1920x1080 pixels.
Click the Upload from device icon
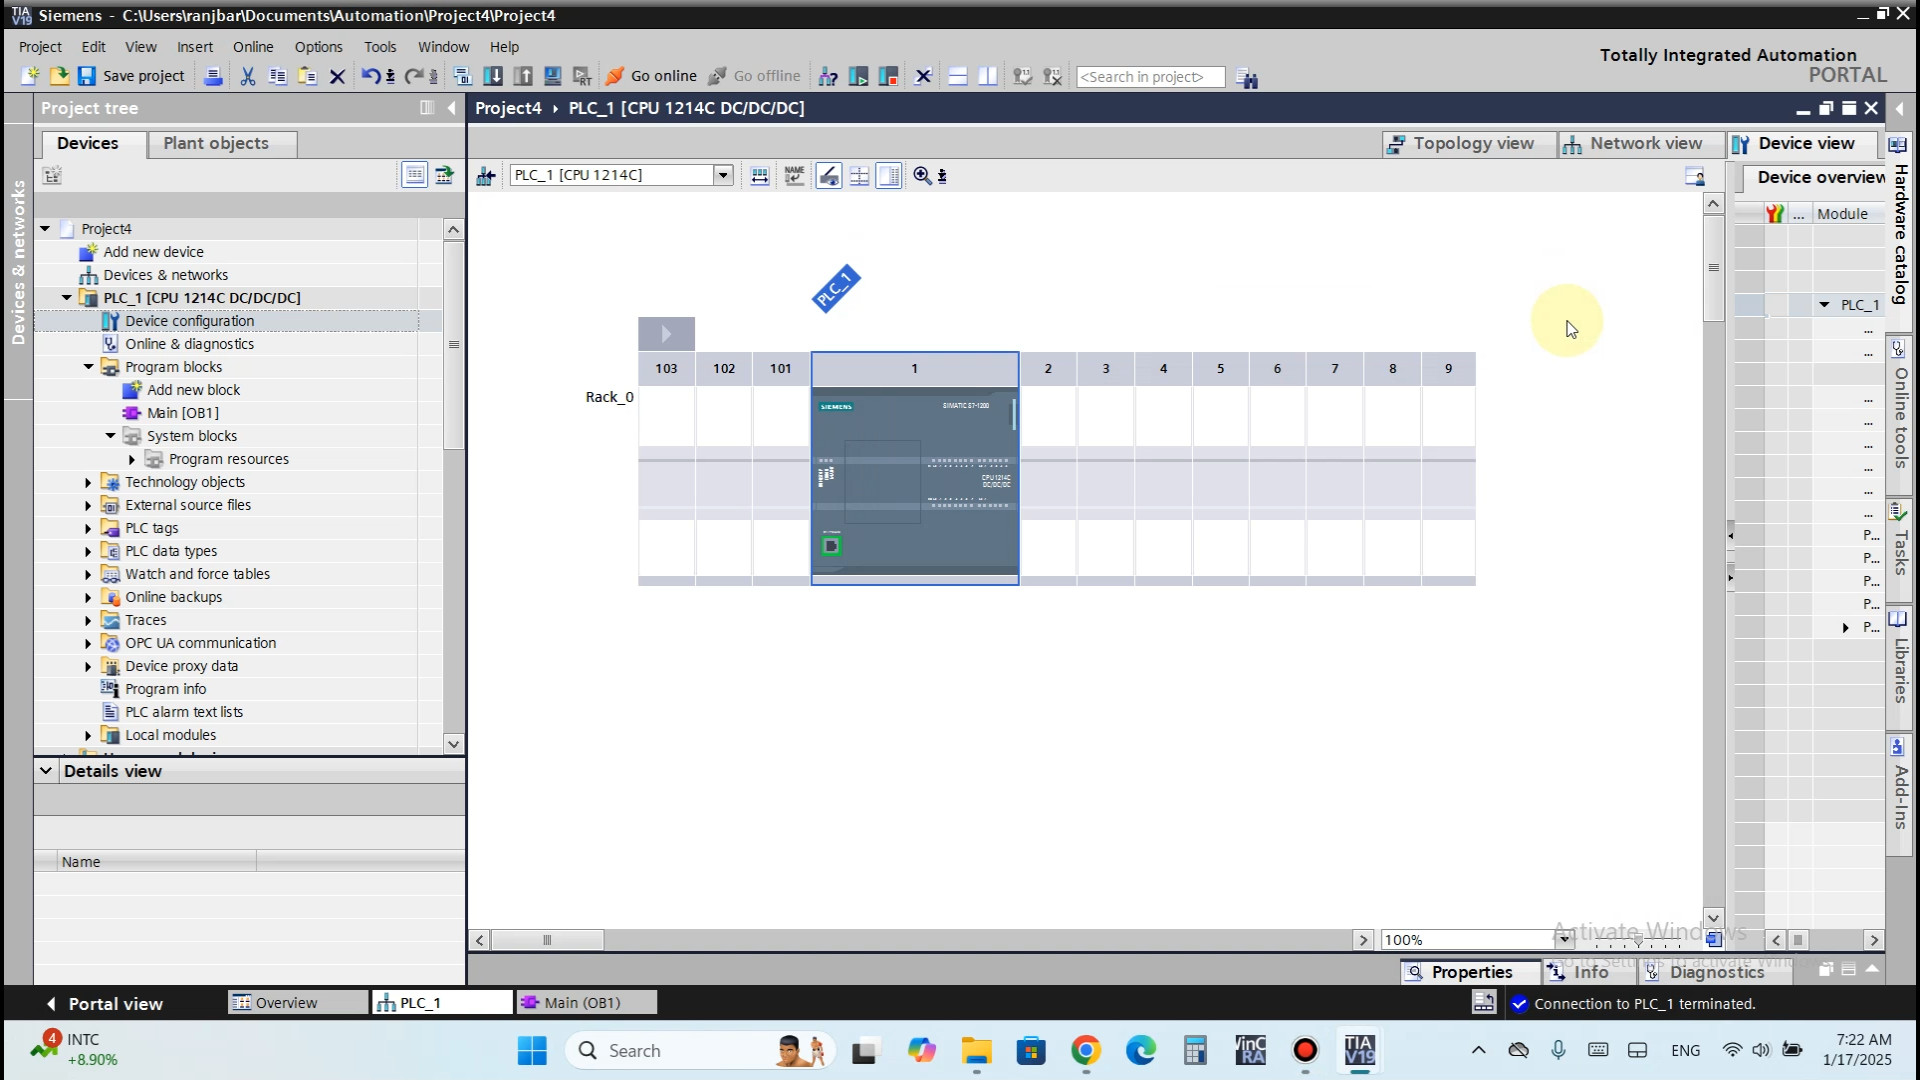523,76
